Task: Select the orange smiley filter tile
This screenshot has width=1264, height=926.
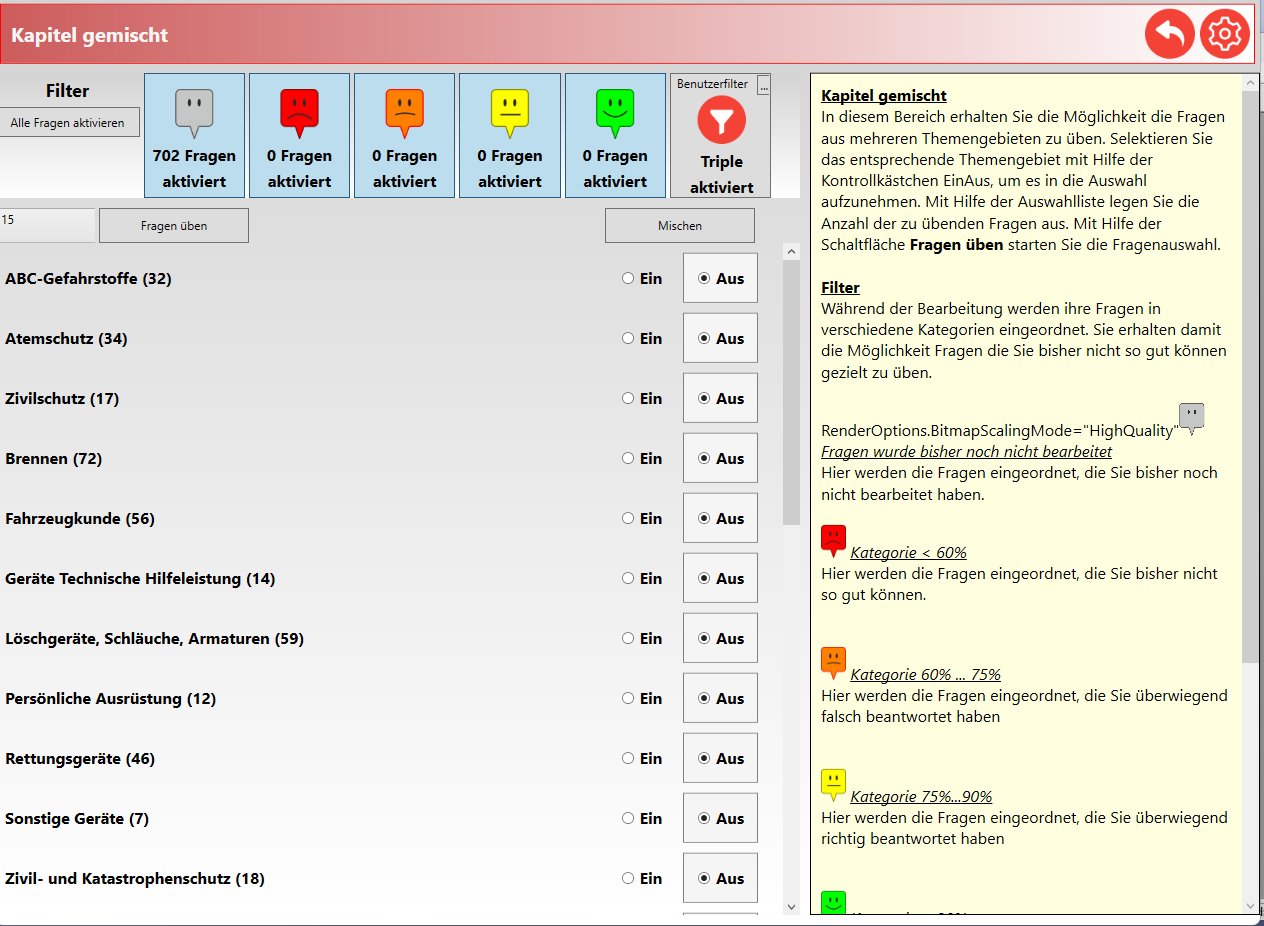Action: click(x=404, y=135)
